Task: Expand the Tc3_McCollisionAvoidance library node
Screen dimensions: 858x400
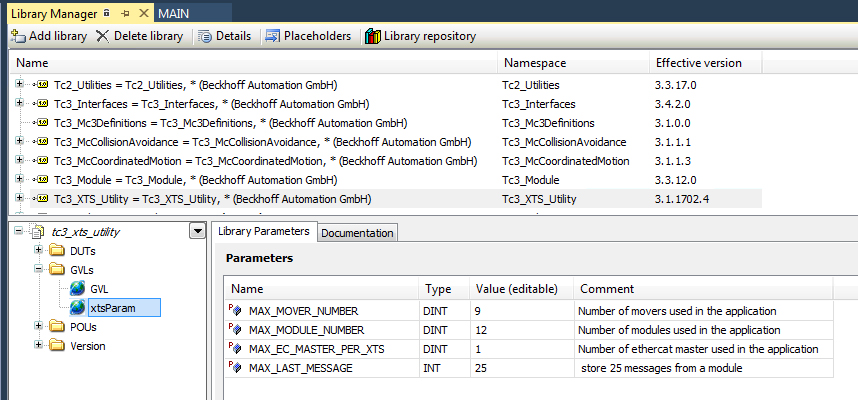Action: [20, 141]
